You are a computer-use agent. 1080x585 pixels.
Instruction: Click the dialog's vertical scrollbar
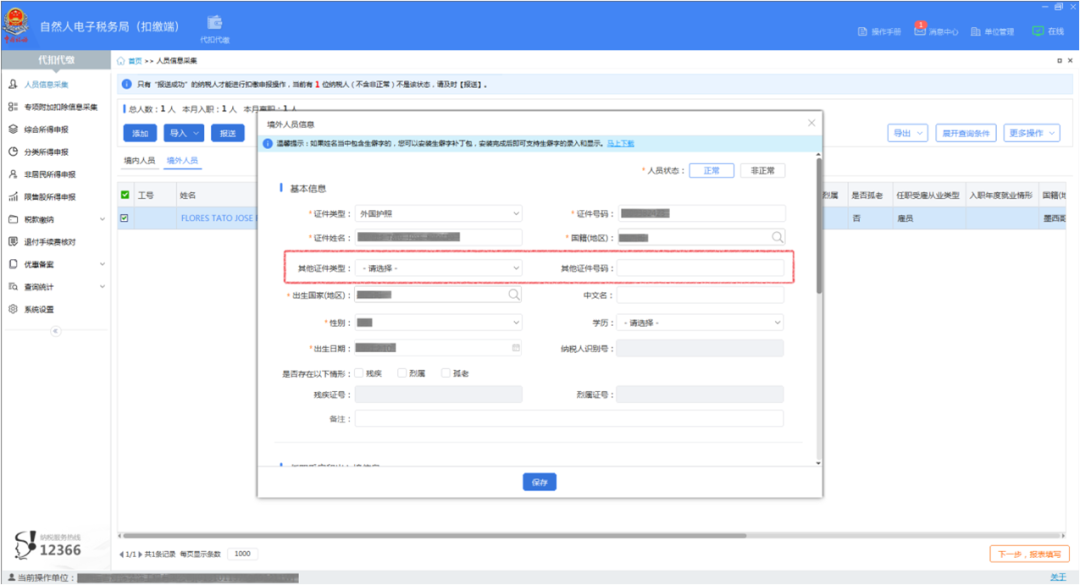tap(818, 227)
